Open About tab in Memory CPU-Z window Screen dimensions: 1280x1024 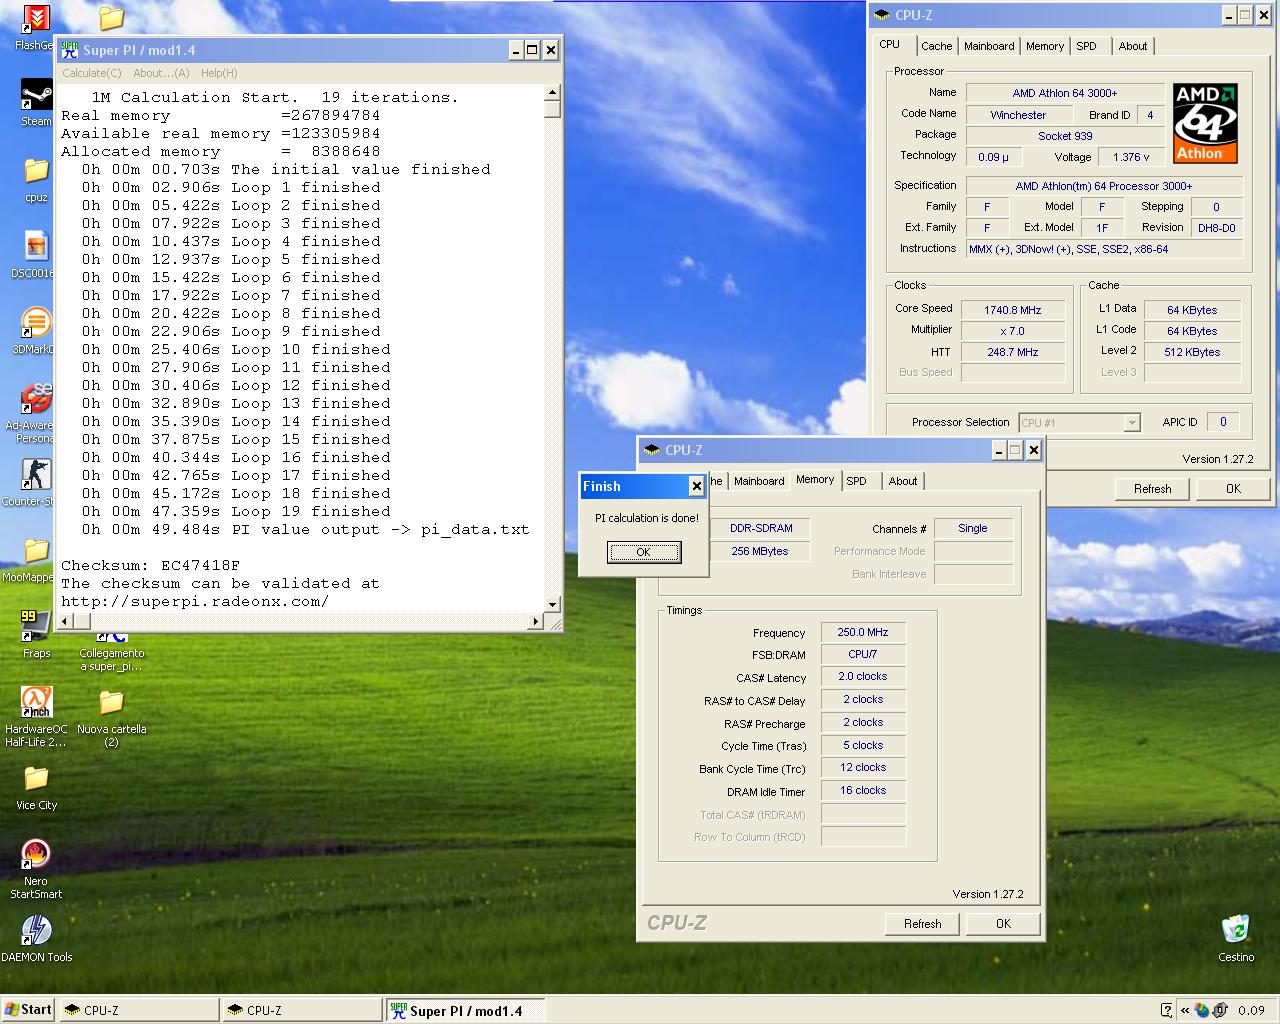point(903,481)
